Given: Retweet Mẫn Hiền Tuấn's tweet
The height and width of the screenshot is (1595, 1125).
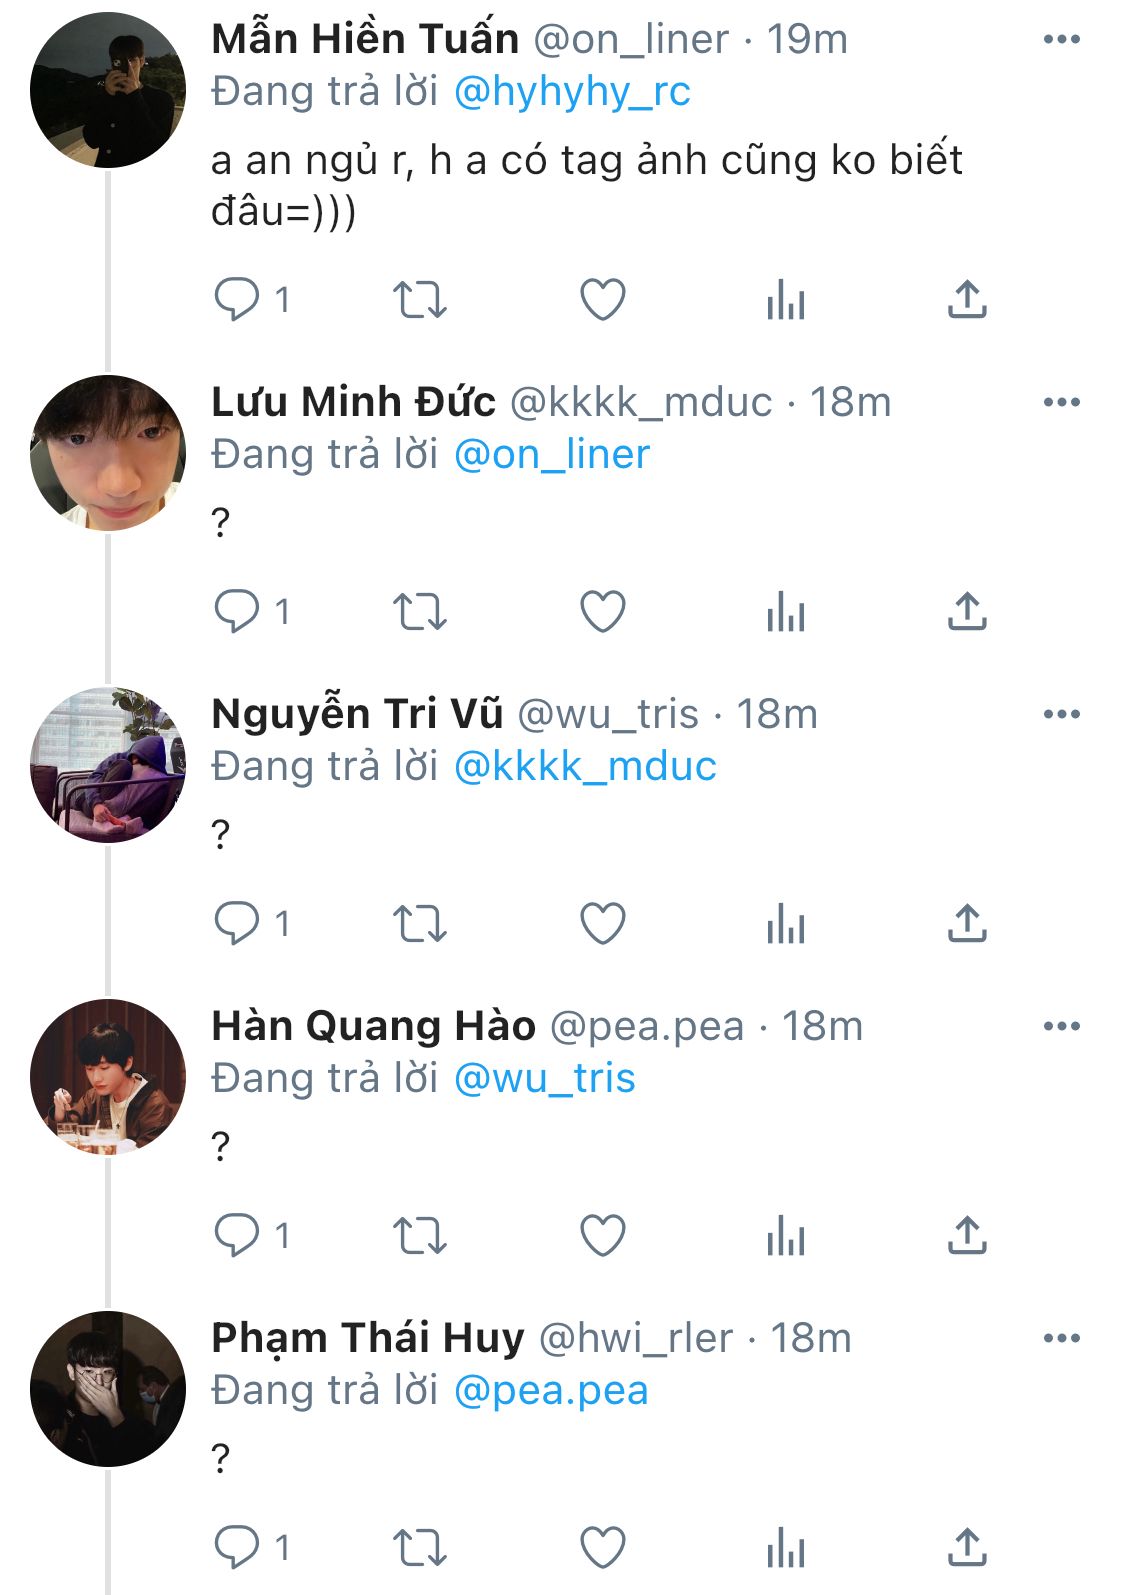Looking at the screenshot, I should pyautogui.click(x=419, y=299).
